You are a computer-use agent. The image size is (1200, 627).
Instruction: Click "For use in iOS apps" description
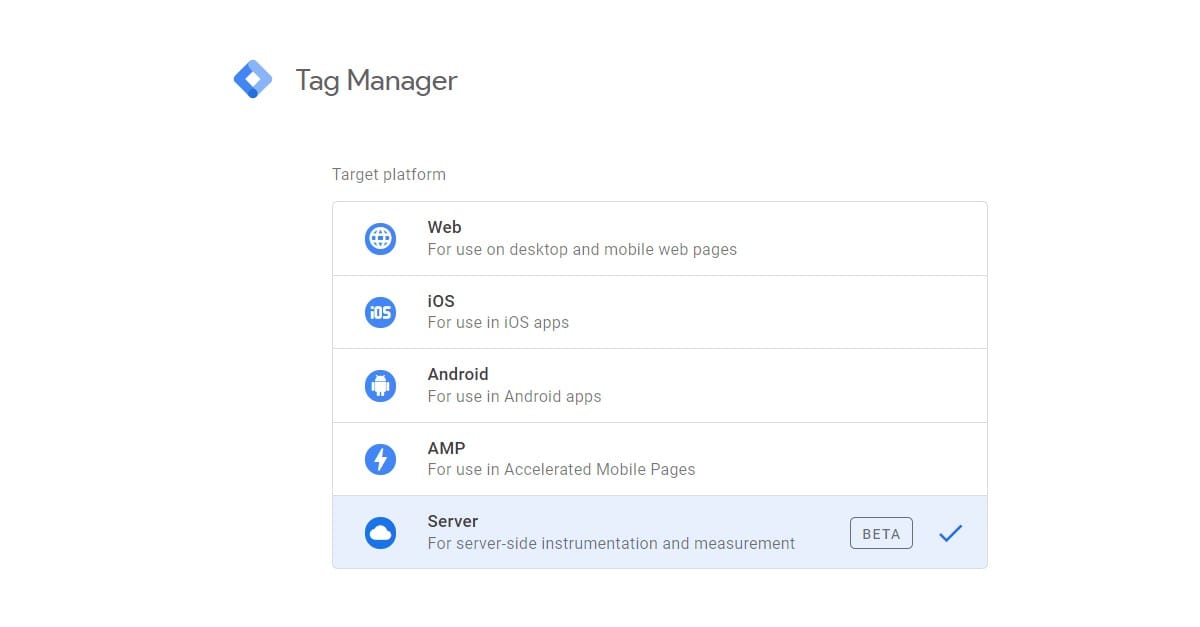[x=498, y=323]
